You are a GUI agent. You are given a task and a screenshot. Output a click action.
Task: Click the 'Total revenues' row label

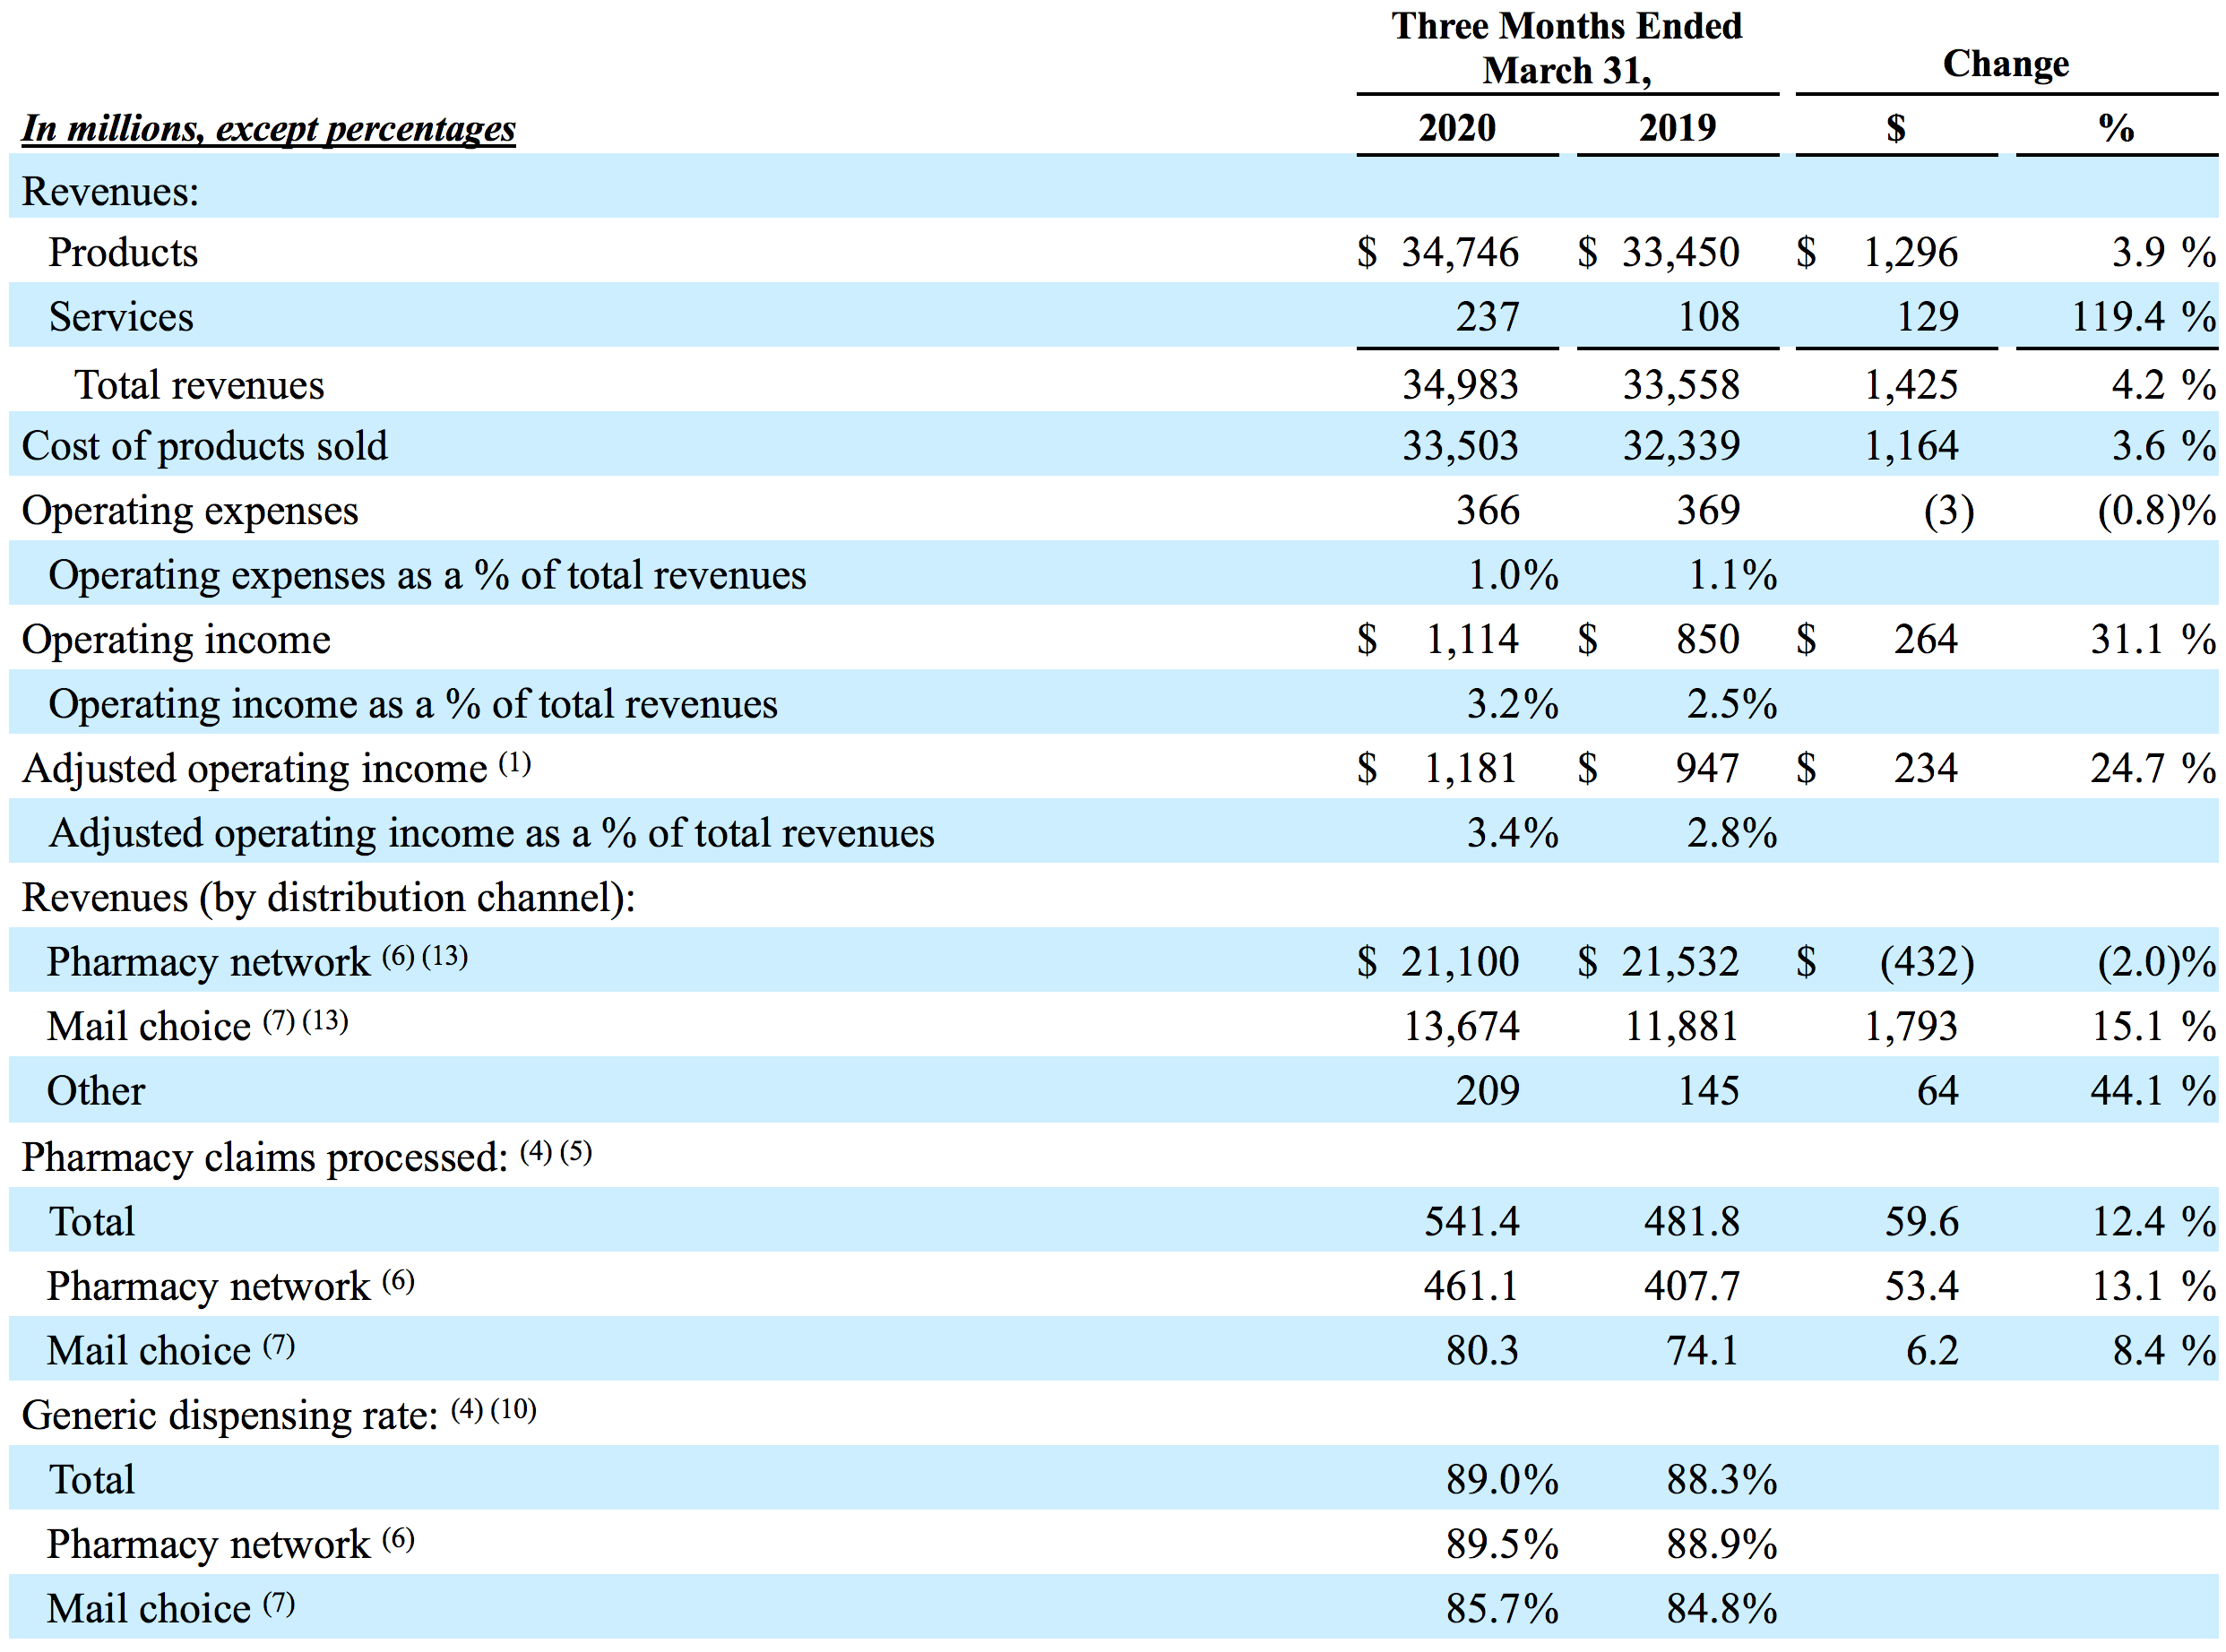199,385
